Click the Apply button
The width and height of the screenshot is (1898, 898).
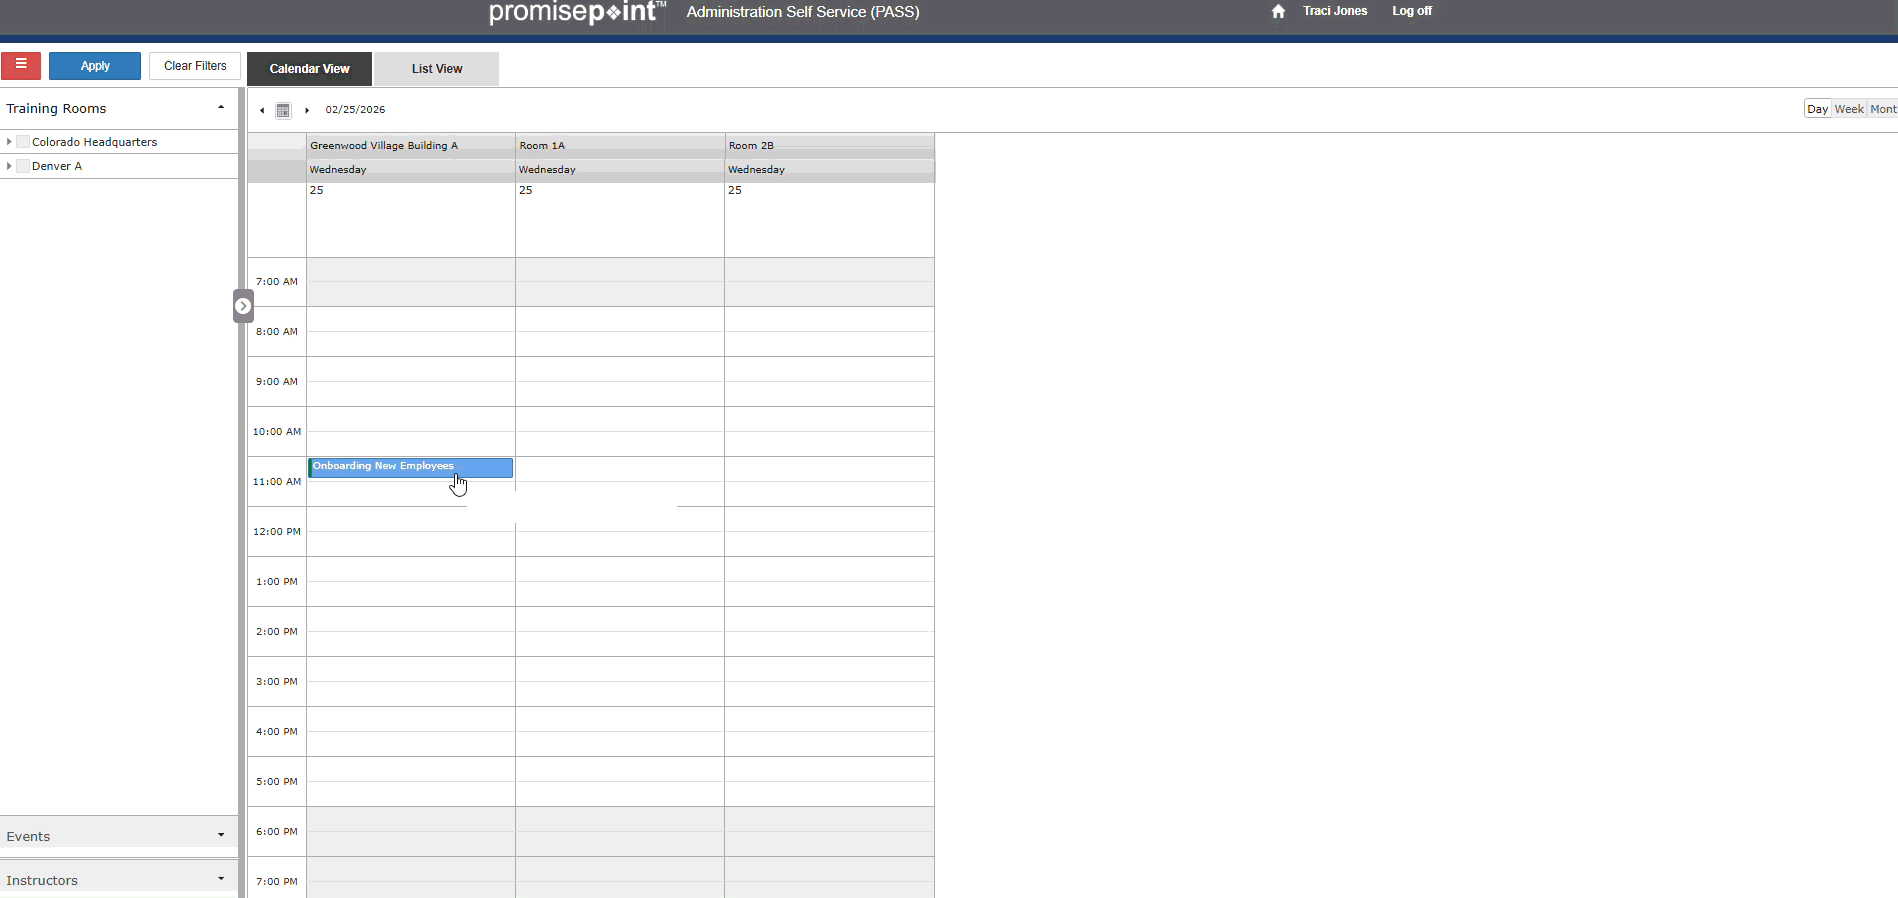(x=95, y=66)
